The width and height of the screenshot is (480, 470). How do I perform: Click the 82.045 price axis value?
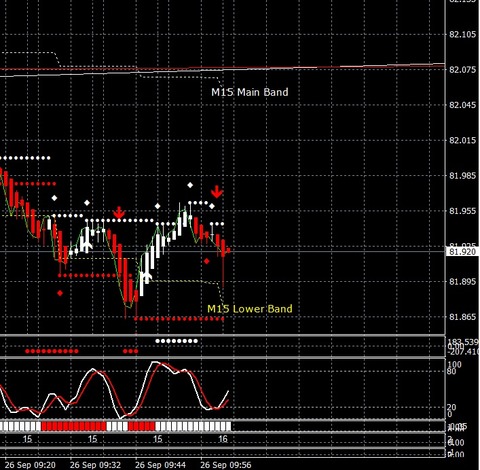(x=463, y=105)
